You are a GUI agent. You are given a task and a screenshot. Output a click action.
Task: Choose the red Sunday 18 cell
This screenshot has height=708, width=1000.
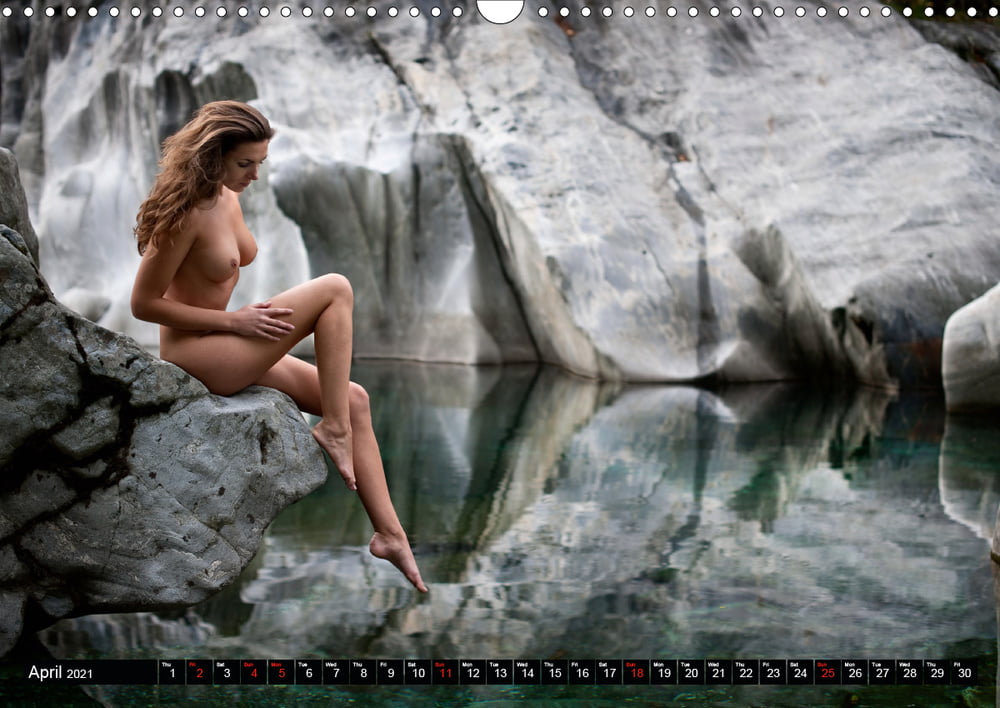click(x=635, y=672)
